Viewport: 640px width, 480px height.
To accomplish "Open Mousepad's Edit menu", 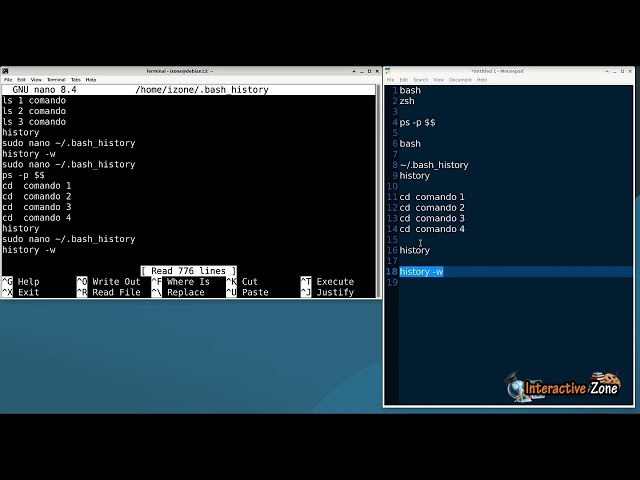I will click(x=404, y=80).
